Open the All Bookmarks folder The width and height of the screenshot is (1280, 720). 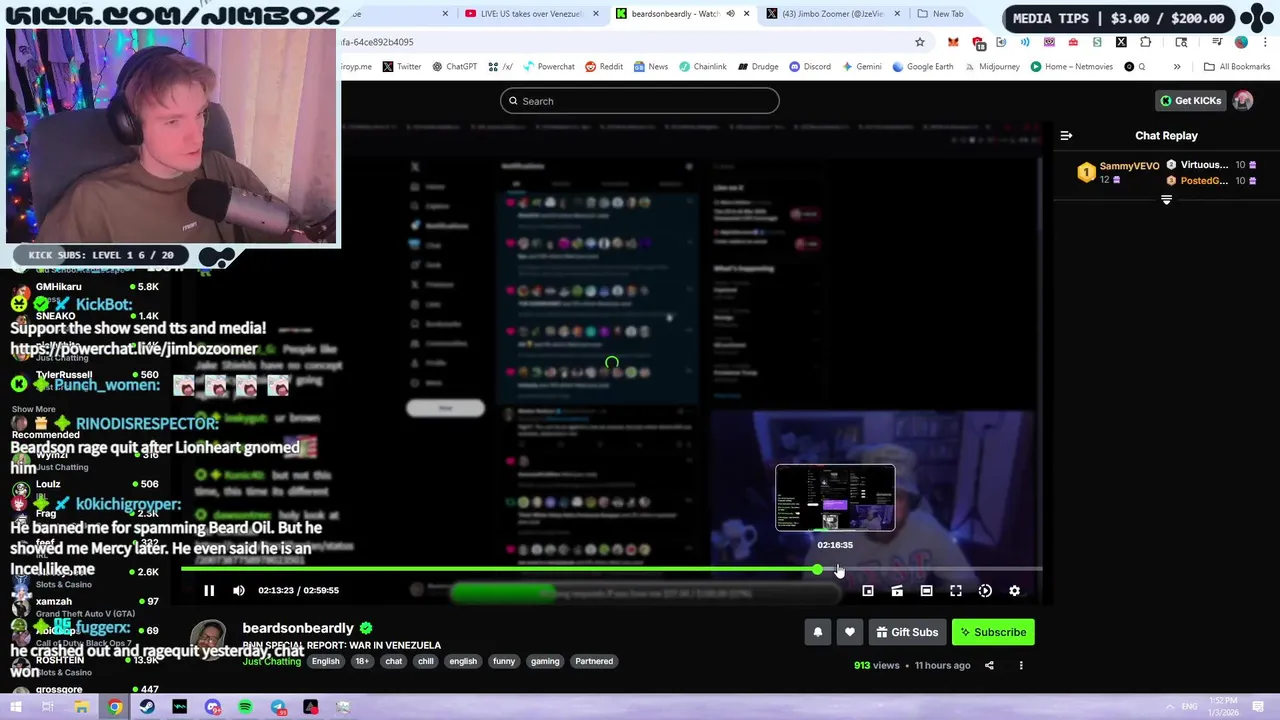(1237, 67)
